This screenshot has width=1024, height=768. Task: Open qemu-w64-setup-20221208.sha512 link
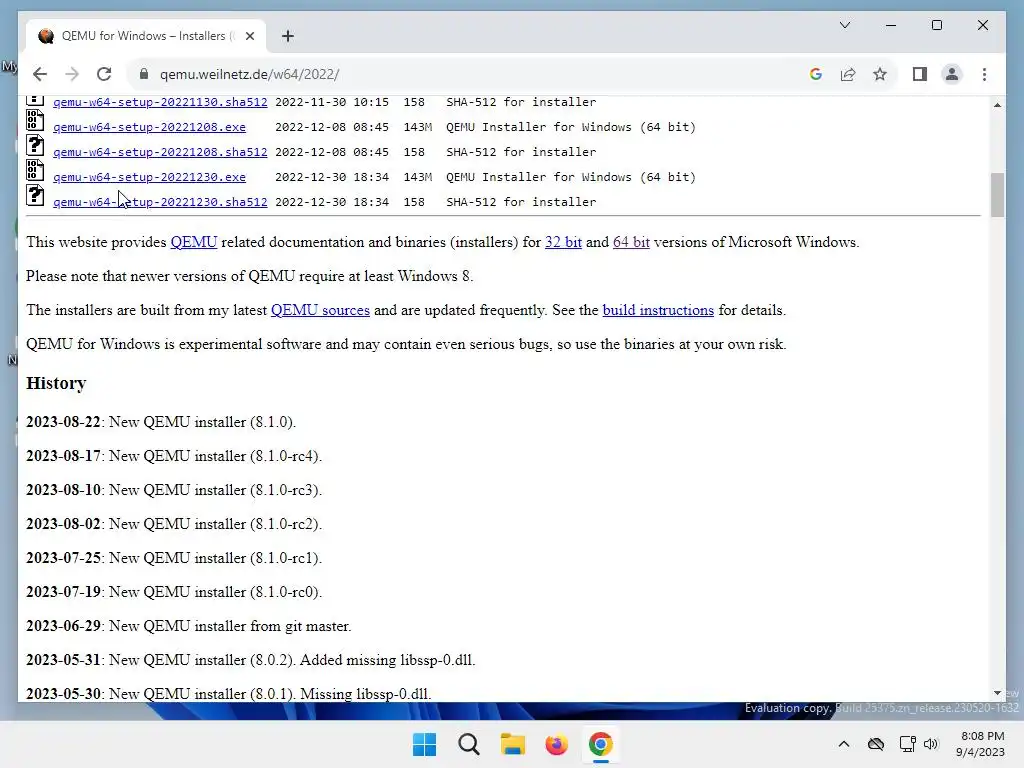(160, 152)
